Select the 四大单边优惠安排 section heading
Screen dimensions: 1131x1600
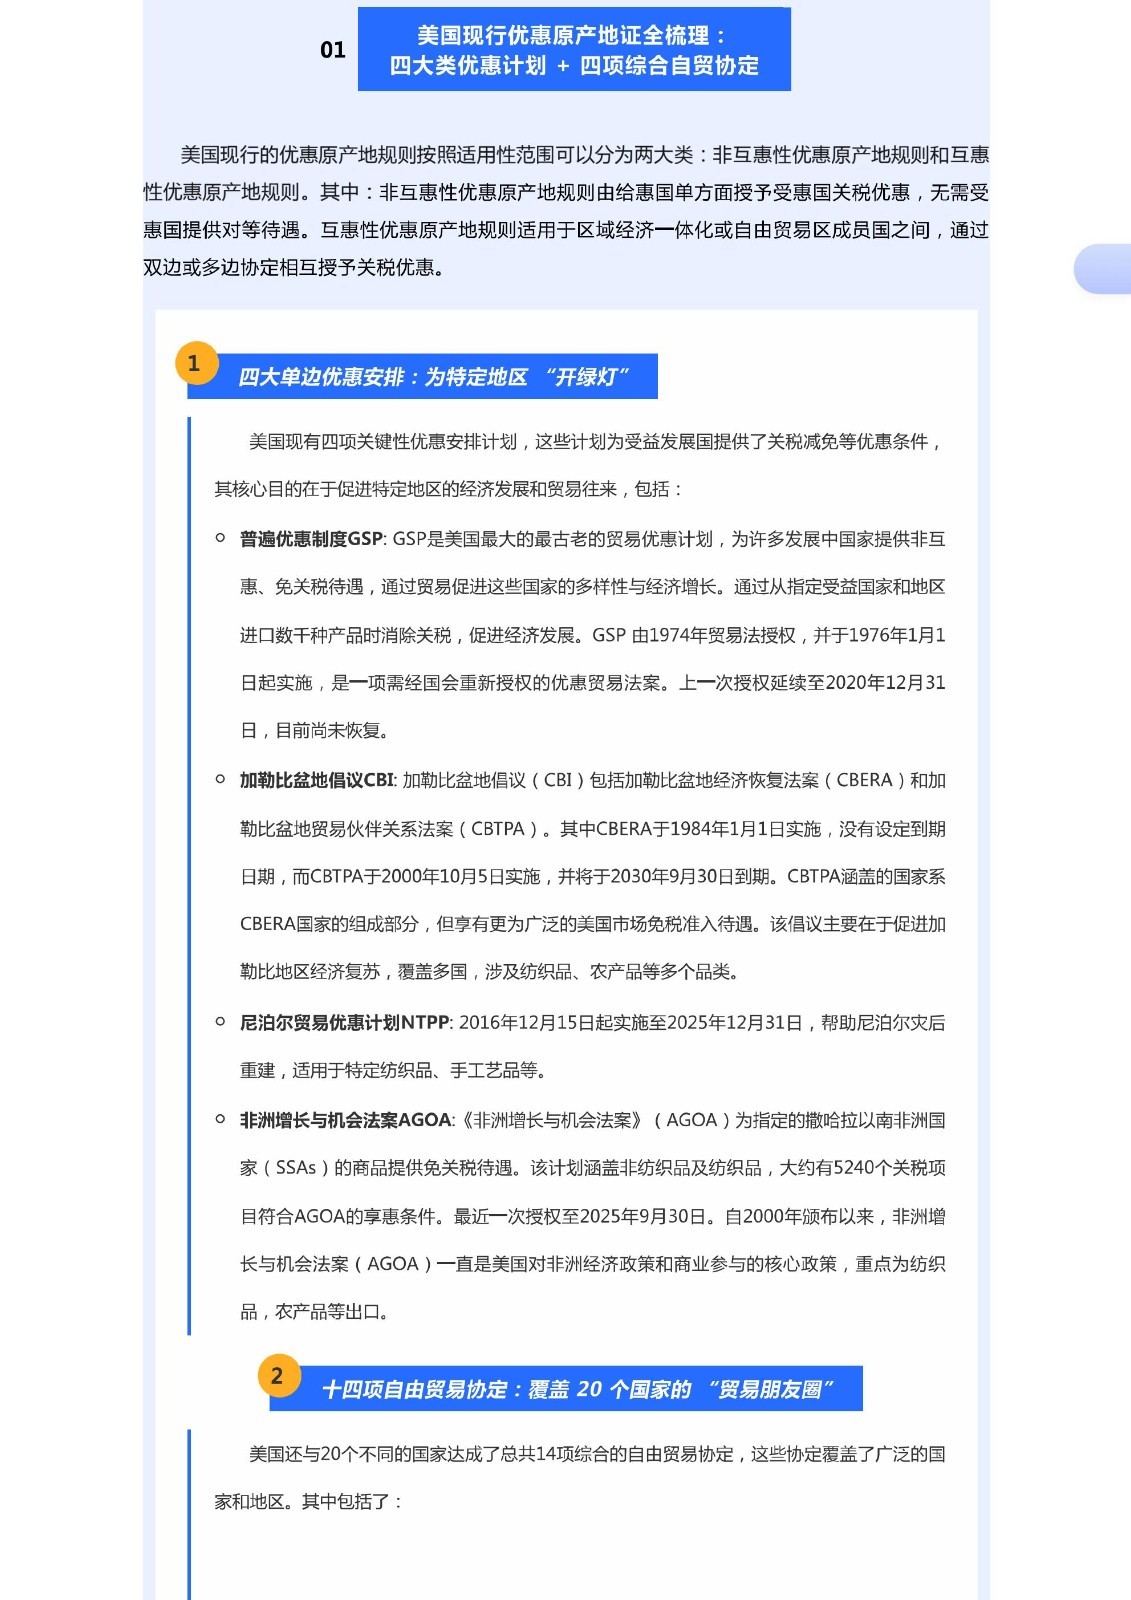click(x=432, y=377)
